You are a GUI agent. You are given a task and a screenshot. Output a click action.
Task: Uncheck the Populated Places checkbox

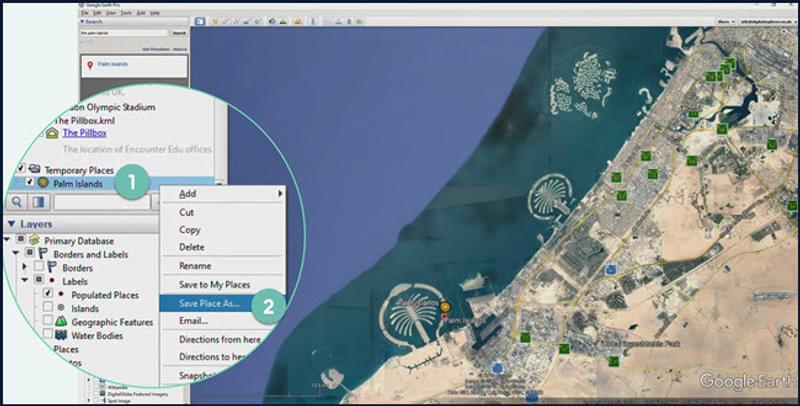click(47, 293)
